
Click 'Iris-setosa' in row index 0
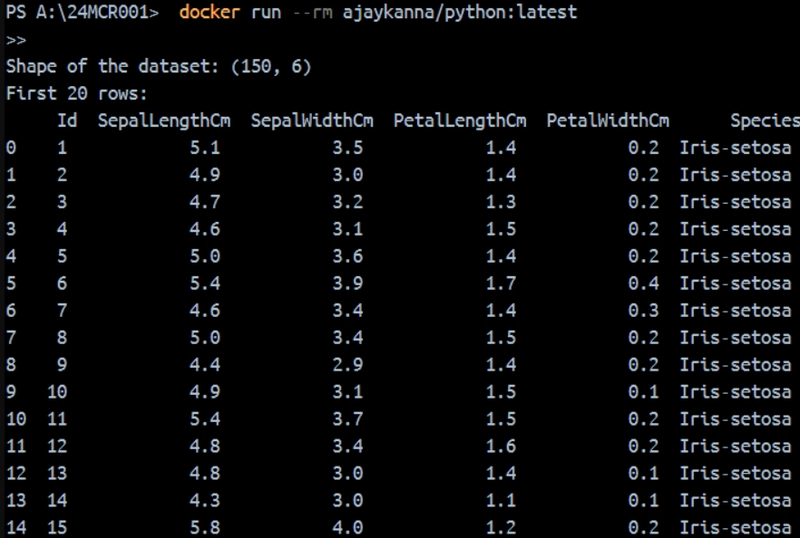pos(735,148)
